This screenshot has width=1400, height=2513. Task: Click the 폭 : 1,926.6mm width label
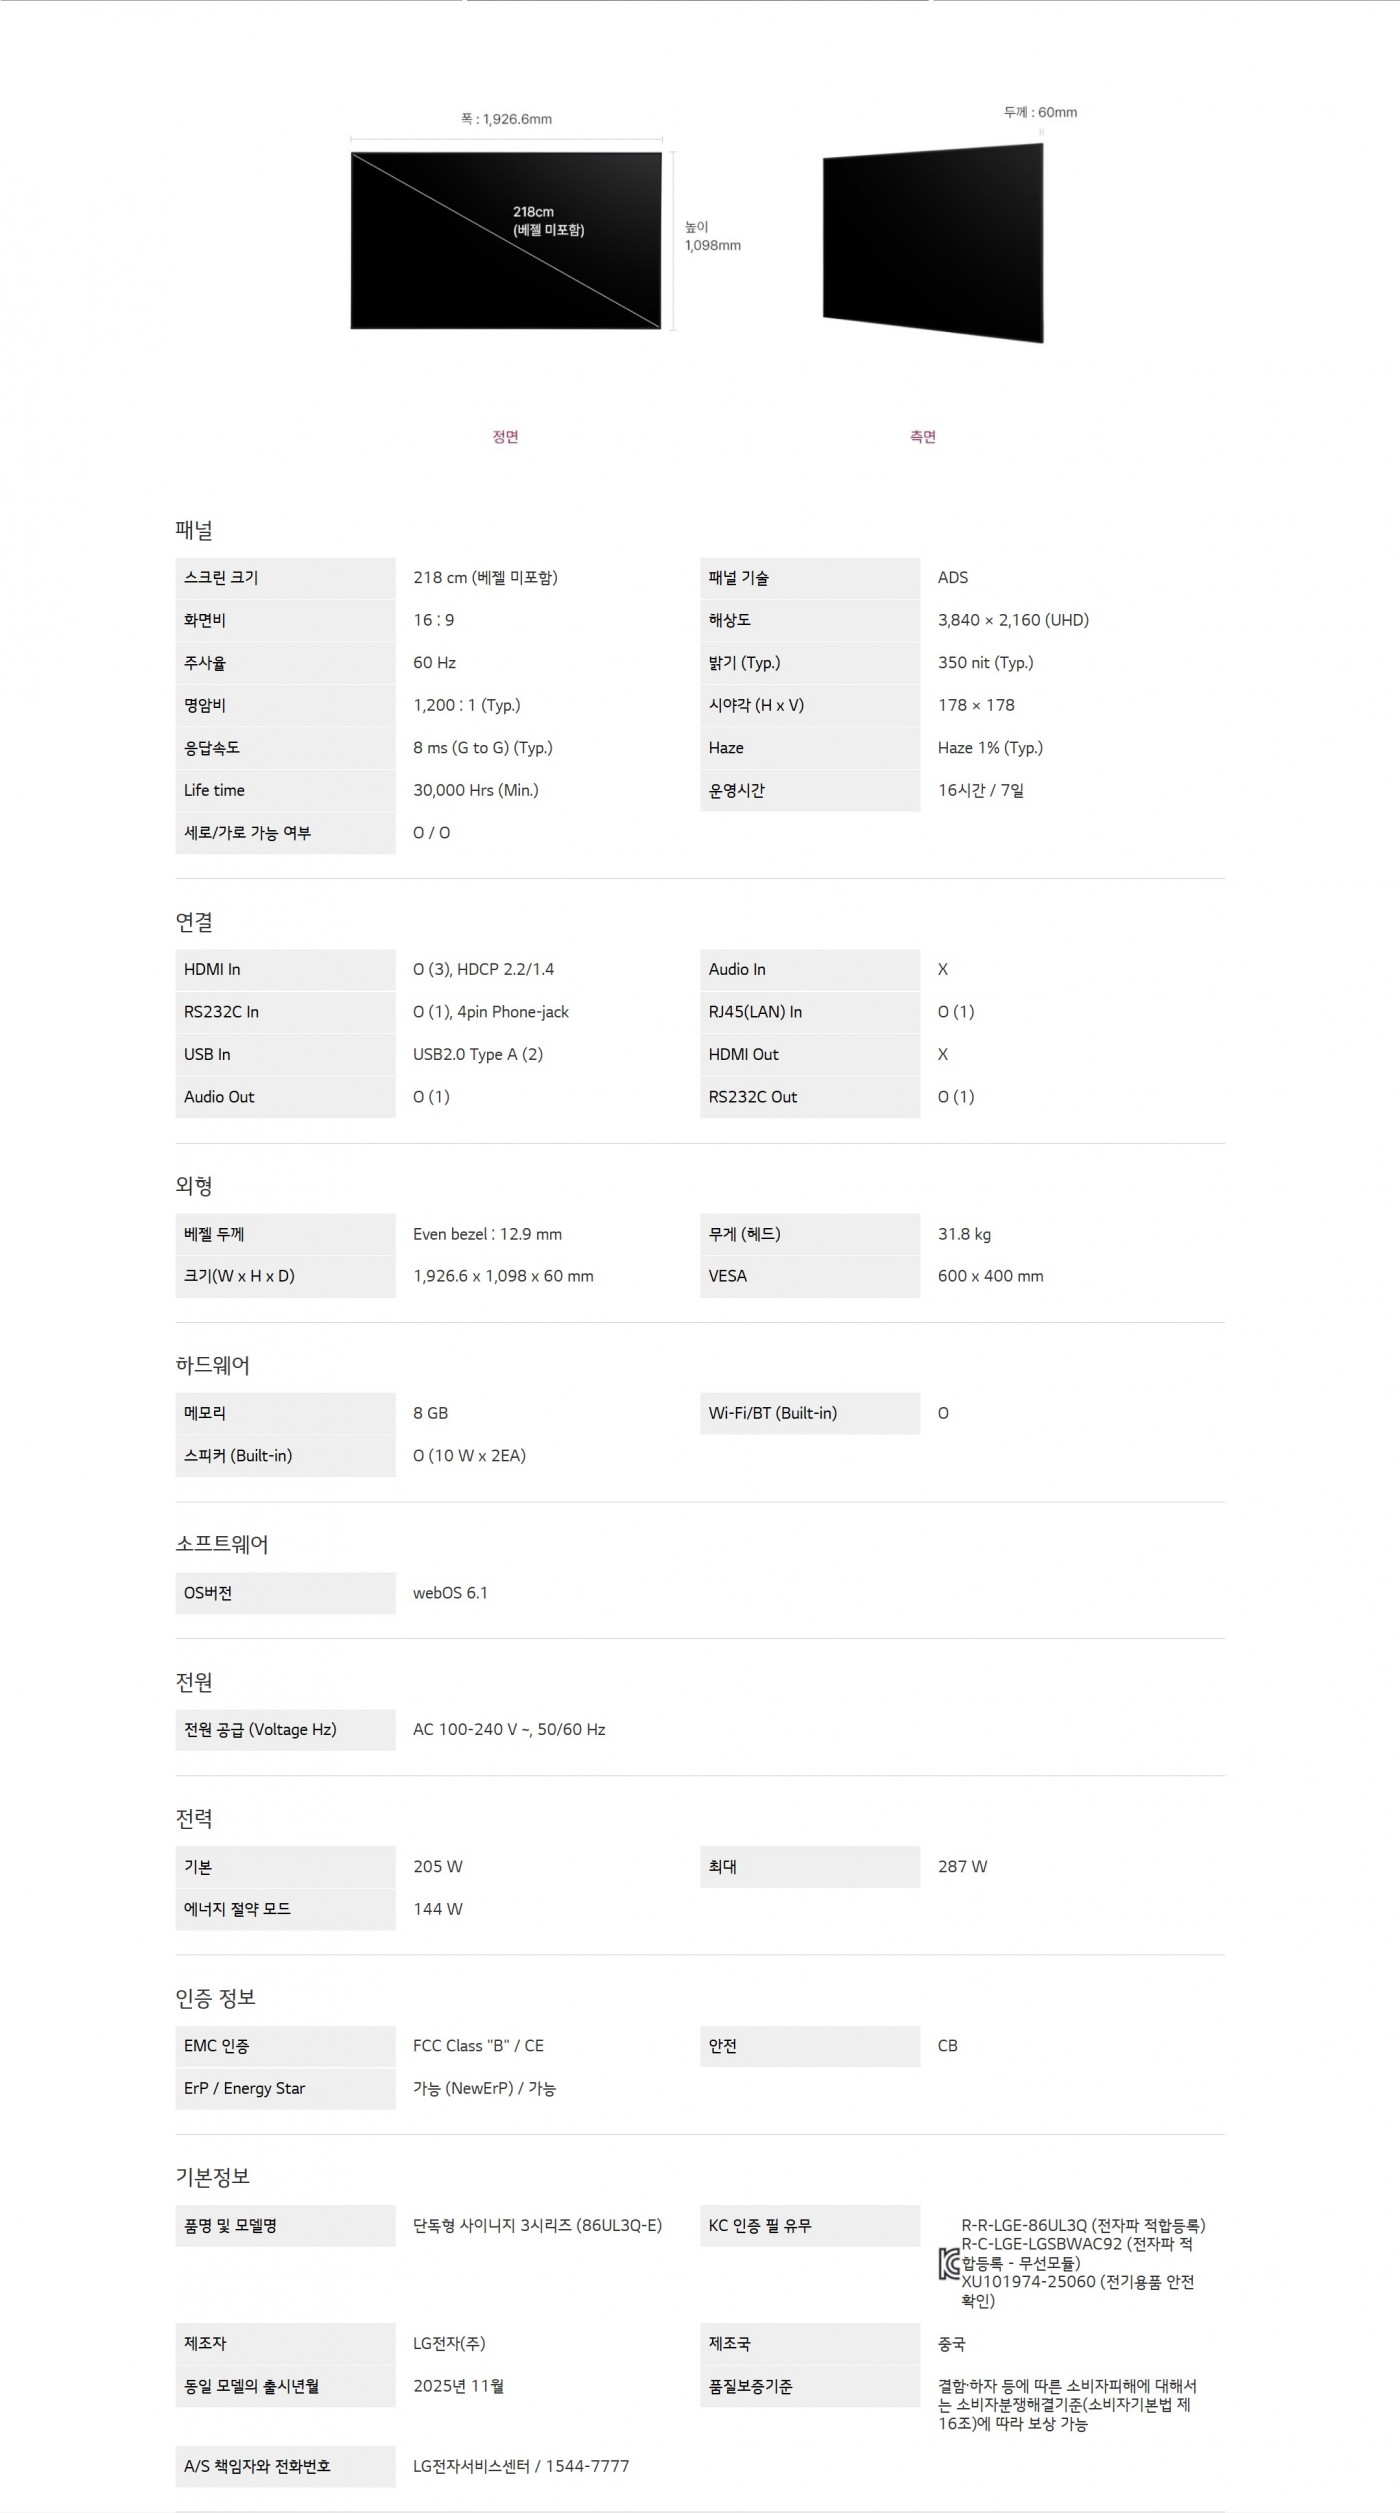506,119
